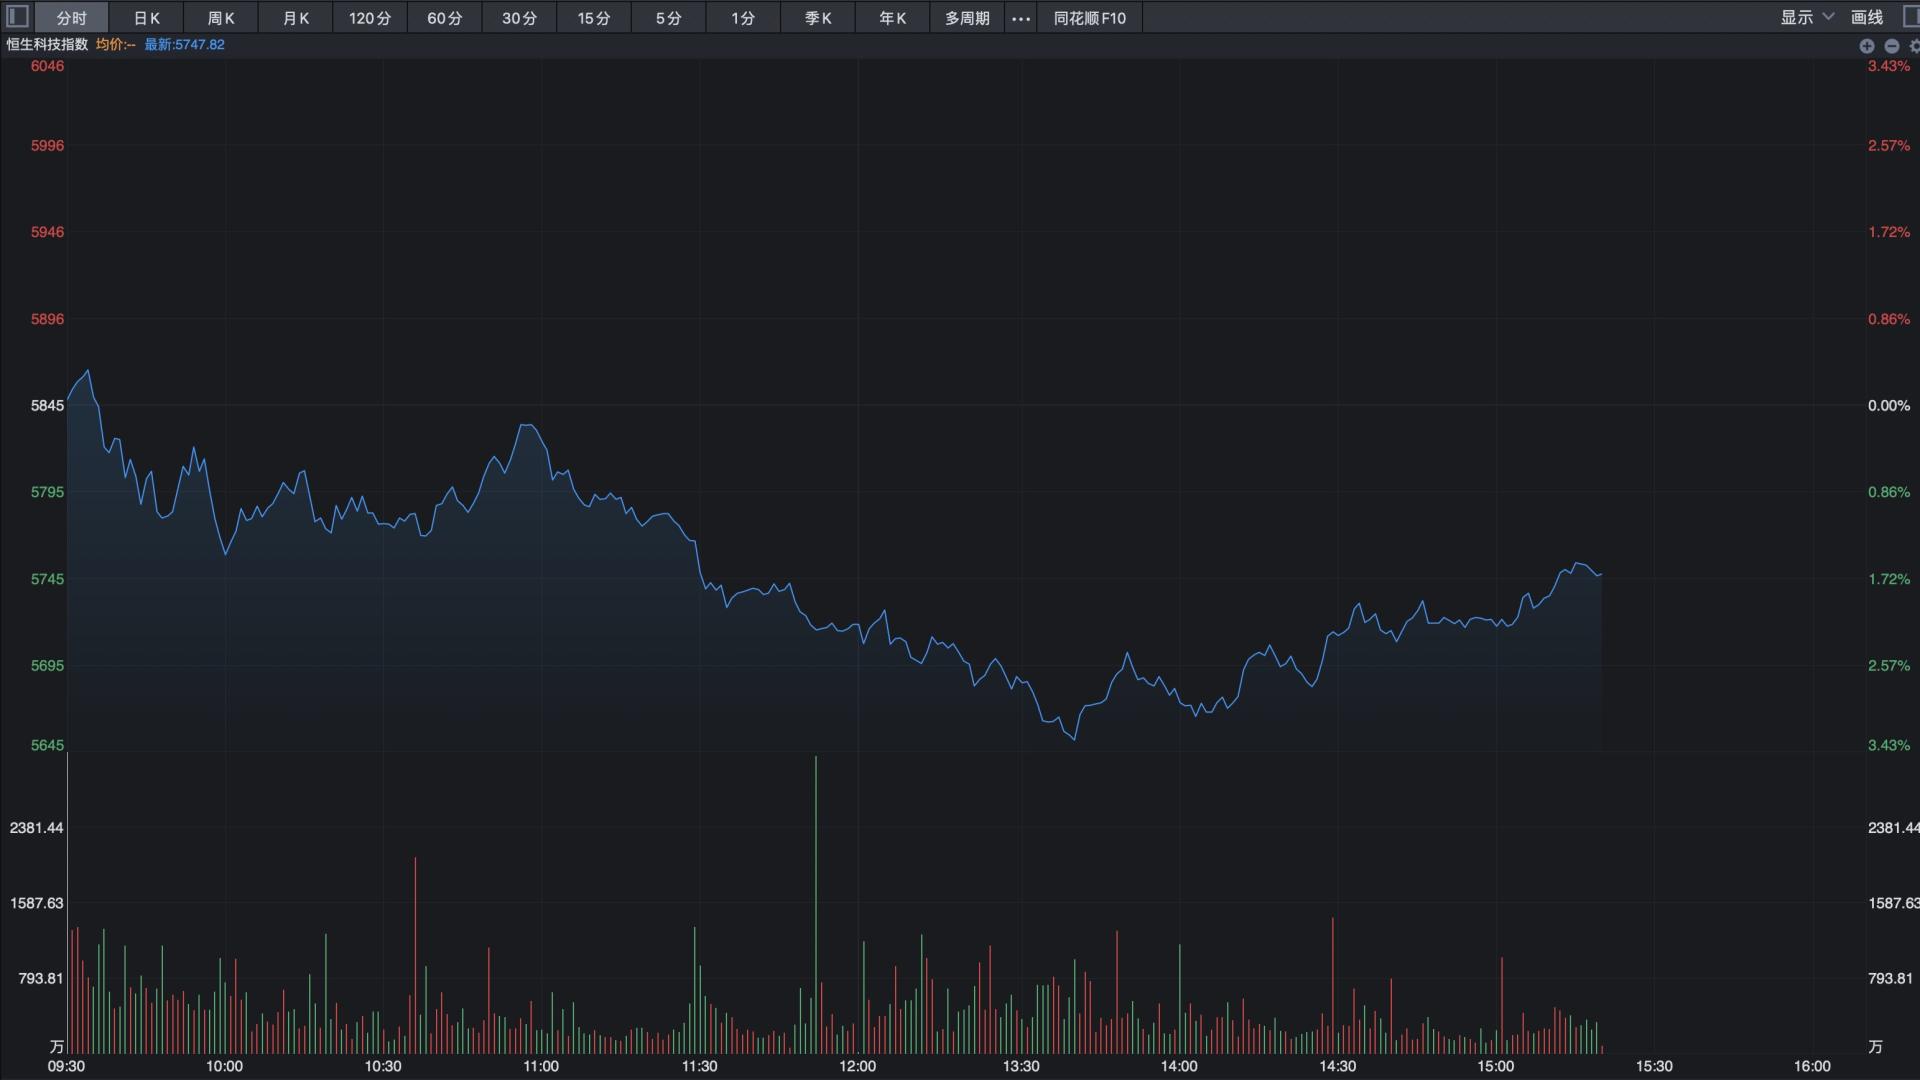Click the zoom in plus icon
The image size is (1920, 1080).
(x=1866, y=46)
